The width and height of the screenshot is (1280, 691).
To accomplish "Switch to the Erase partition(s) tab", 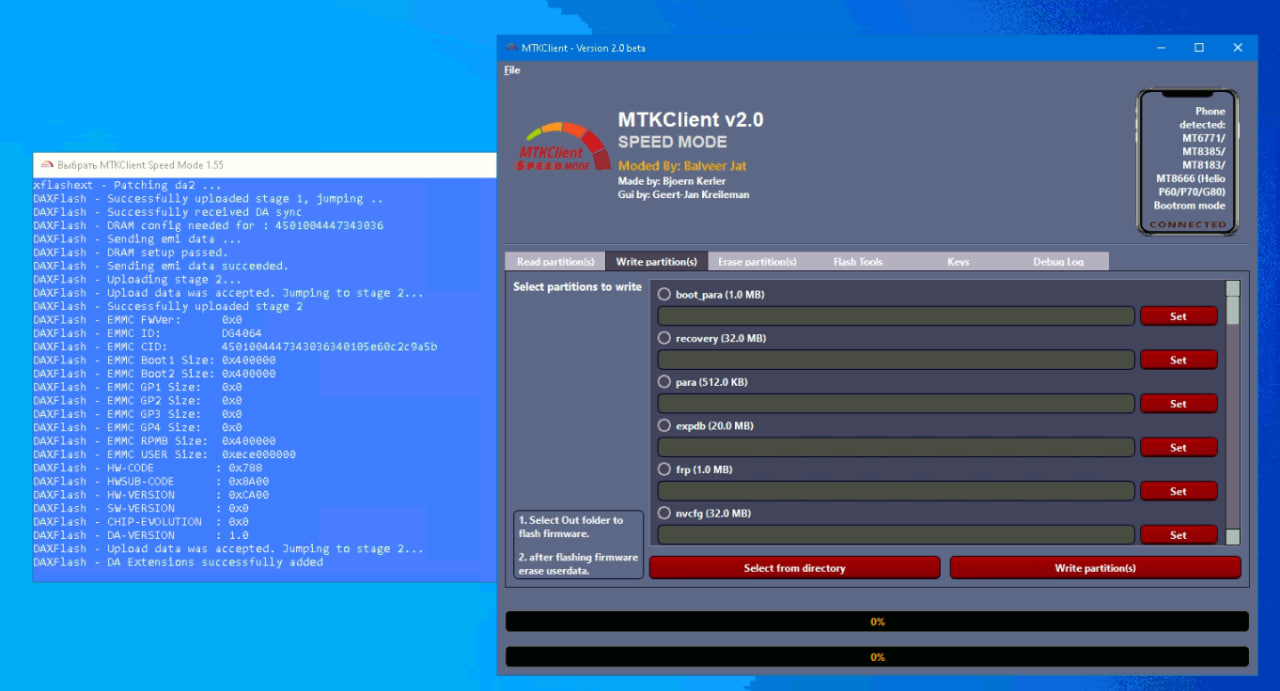I will tap(757, 262).
